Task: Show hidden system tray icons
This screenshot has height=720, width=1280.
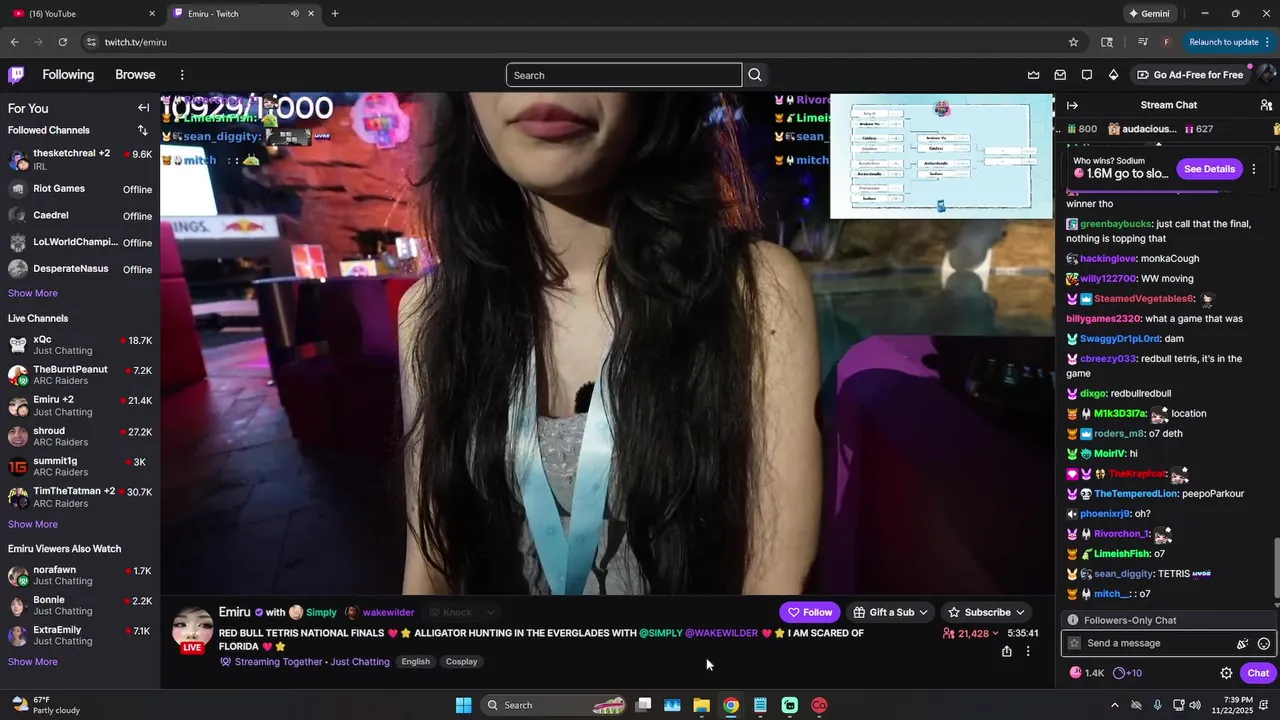Action: click(x=1115, y=705)
